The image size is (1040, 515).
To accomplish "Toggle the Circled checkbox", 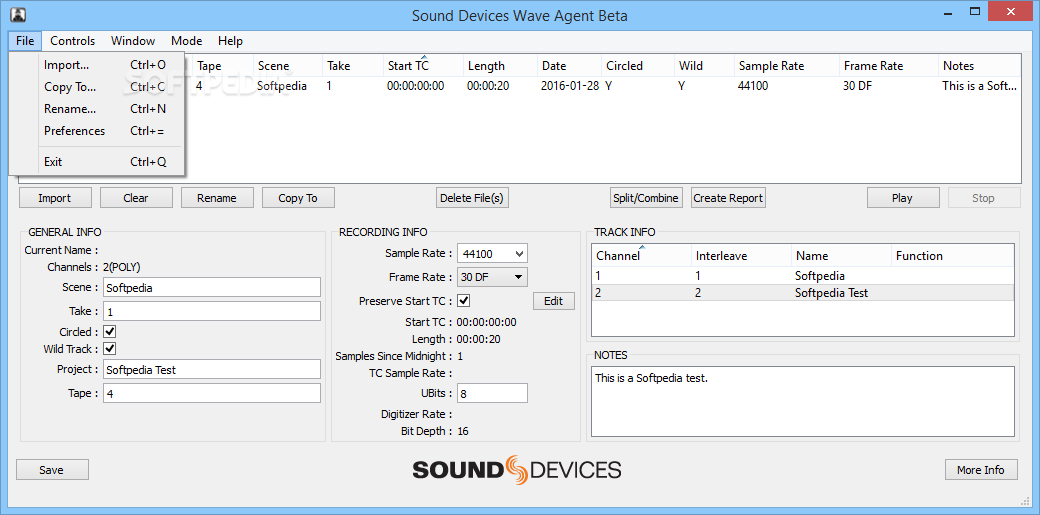I will 110,331.
